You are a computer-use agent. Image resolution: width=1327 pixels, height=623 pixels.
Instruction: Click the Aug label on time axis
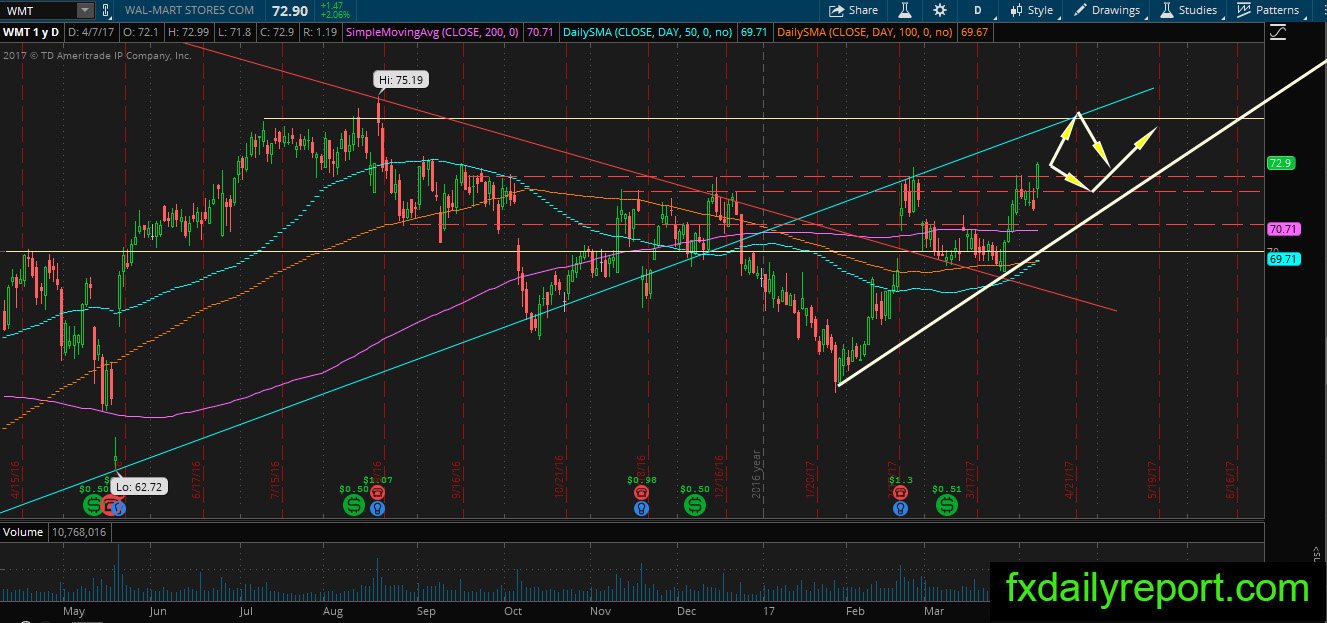tap(333, 610)
